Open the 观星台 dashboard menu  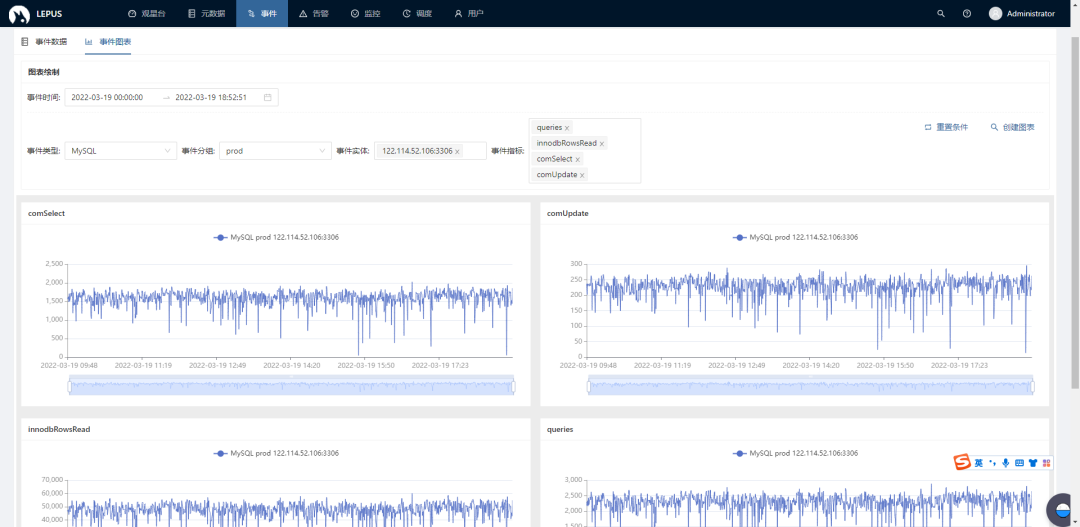coord(146,14)
